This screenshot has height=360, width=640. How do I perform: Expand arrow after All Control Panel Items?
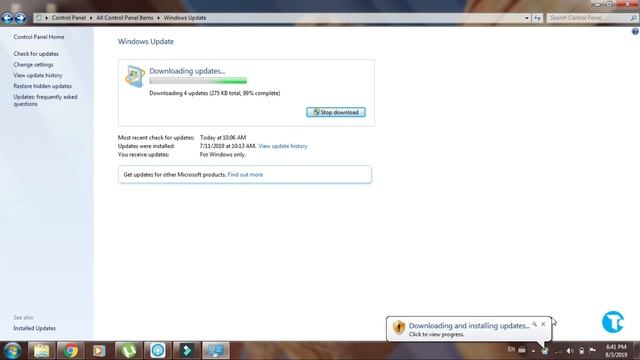158,18
